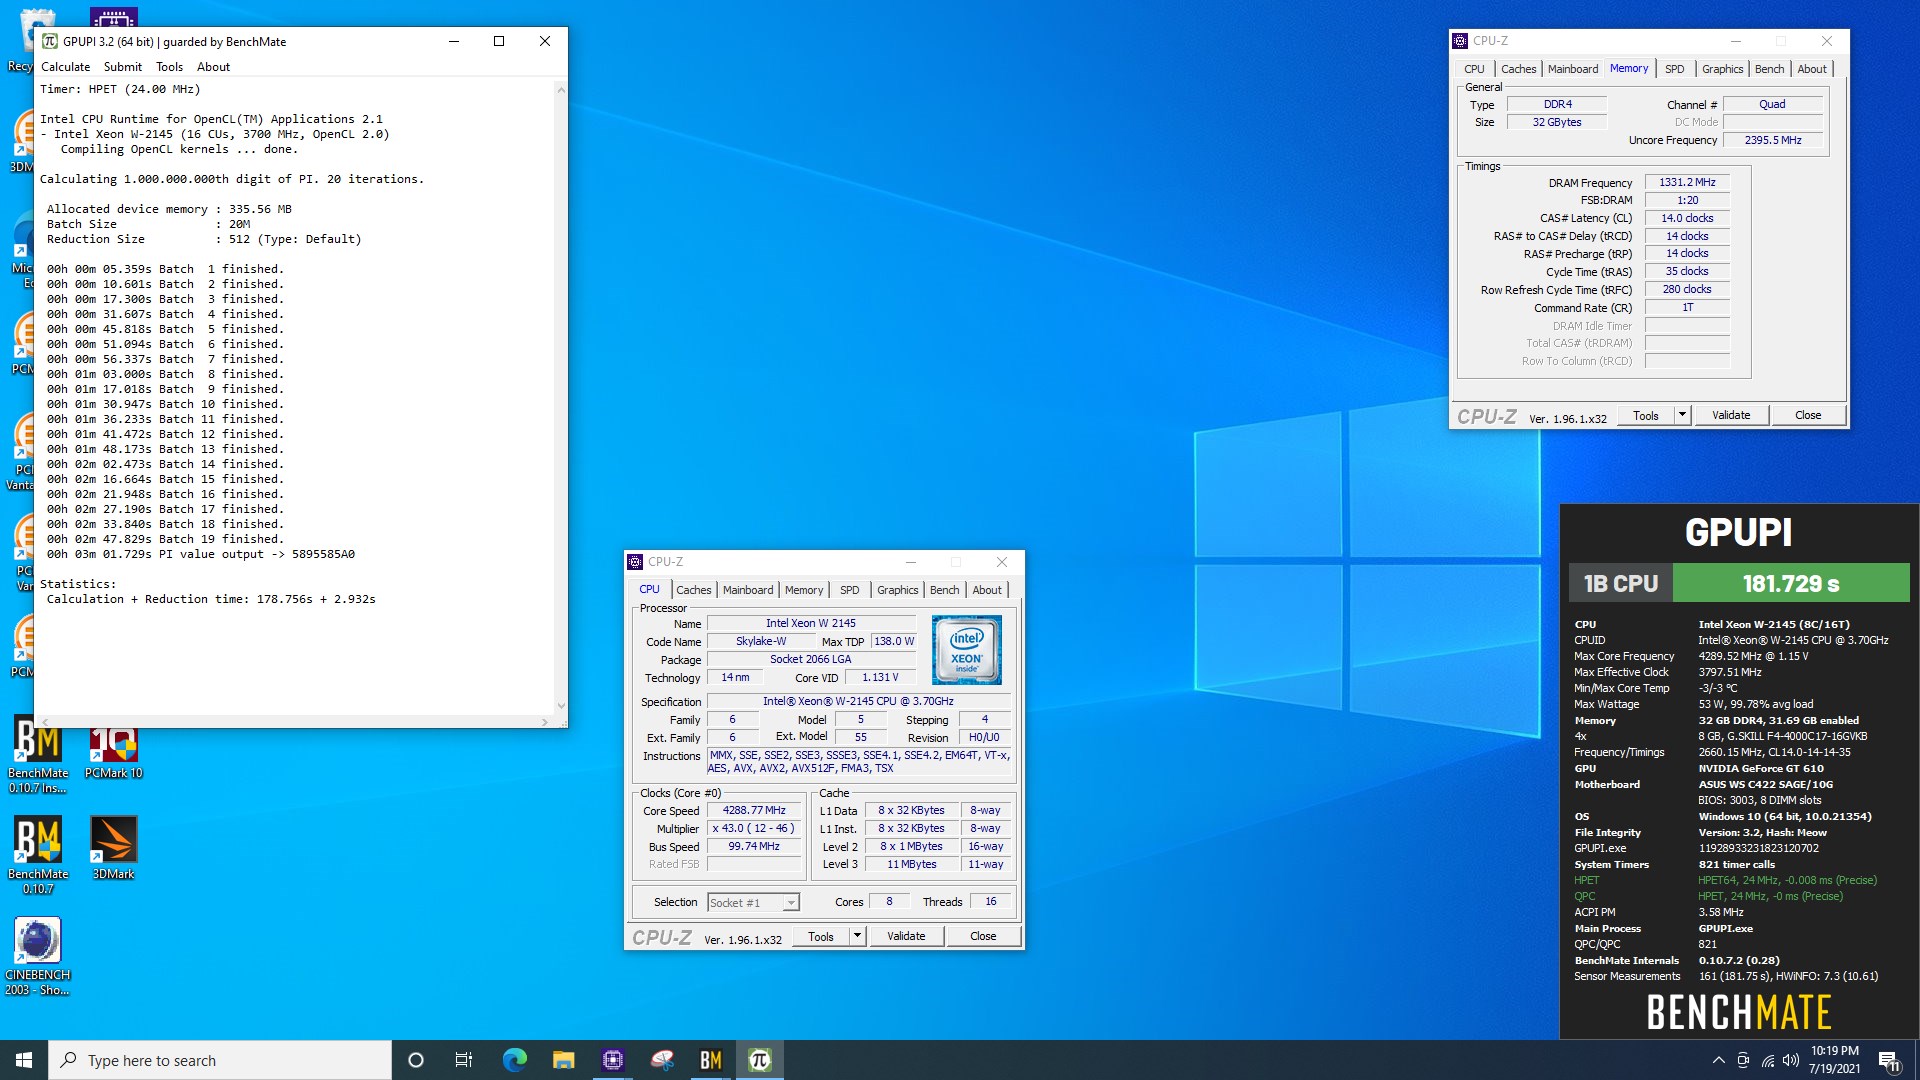Click the PI value output line in GPUPI

[200, 554]
